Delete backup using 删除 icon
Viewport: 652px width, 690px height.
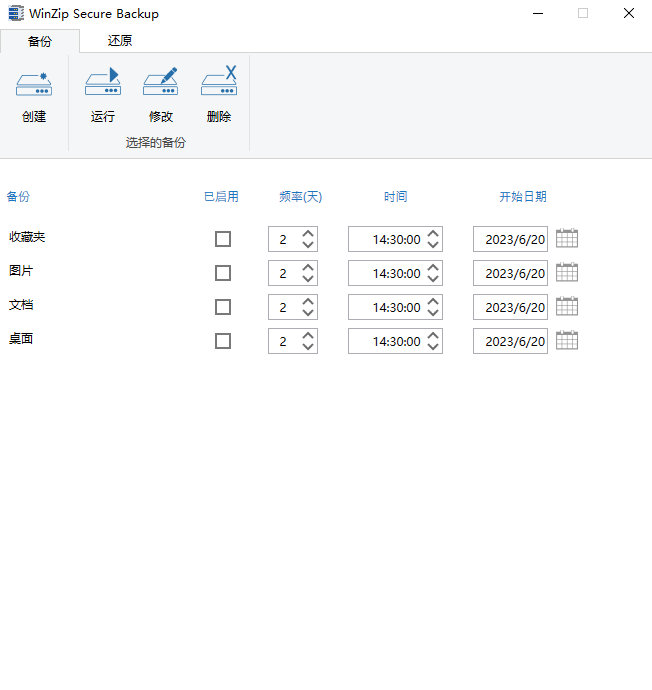pyautogui.click(x=218, y=85)
